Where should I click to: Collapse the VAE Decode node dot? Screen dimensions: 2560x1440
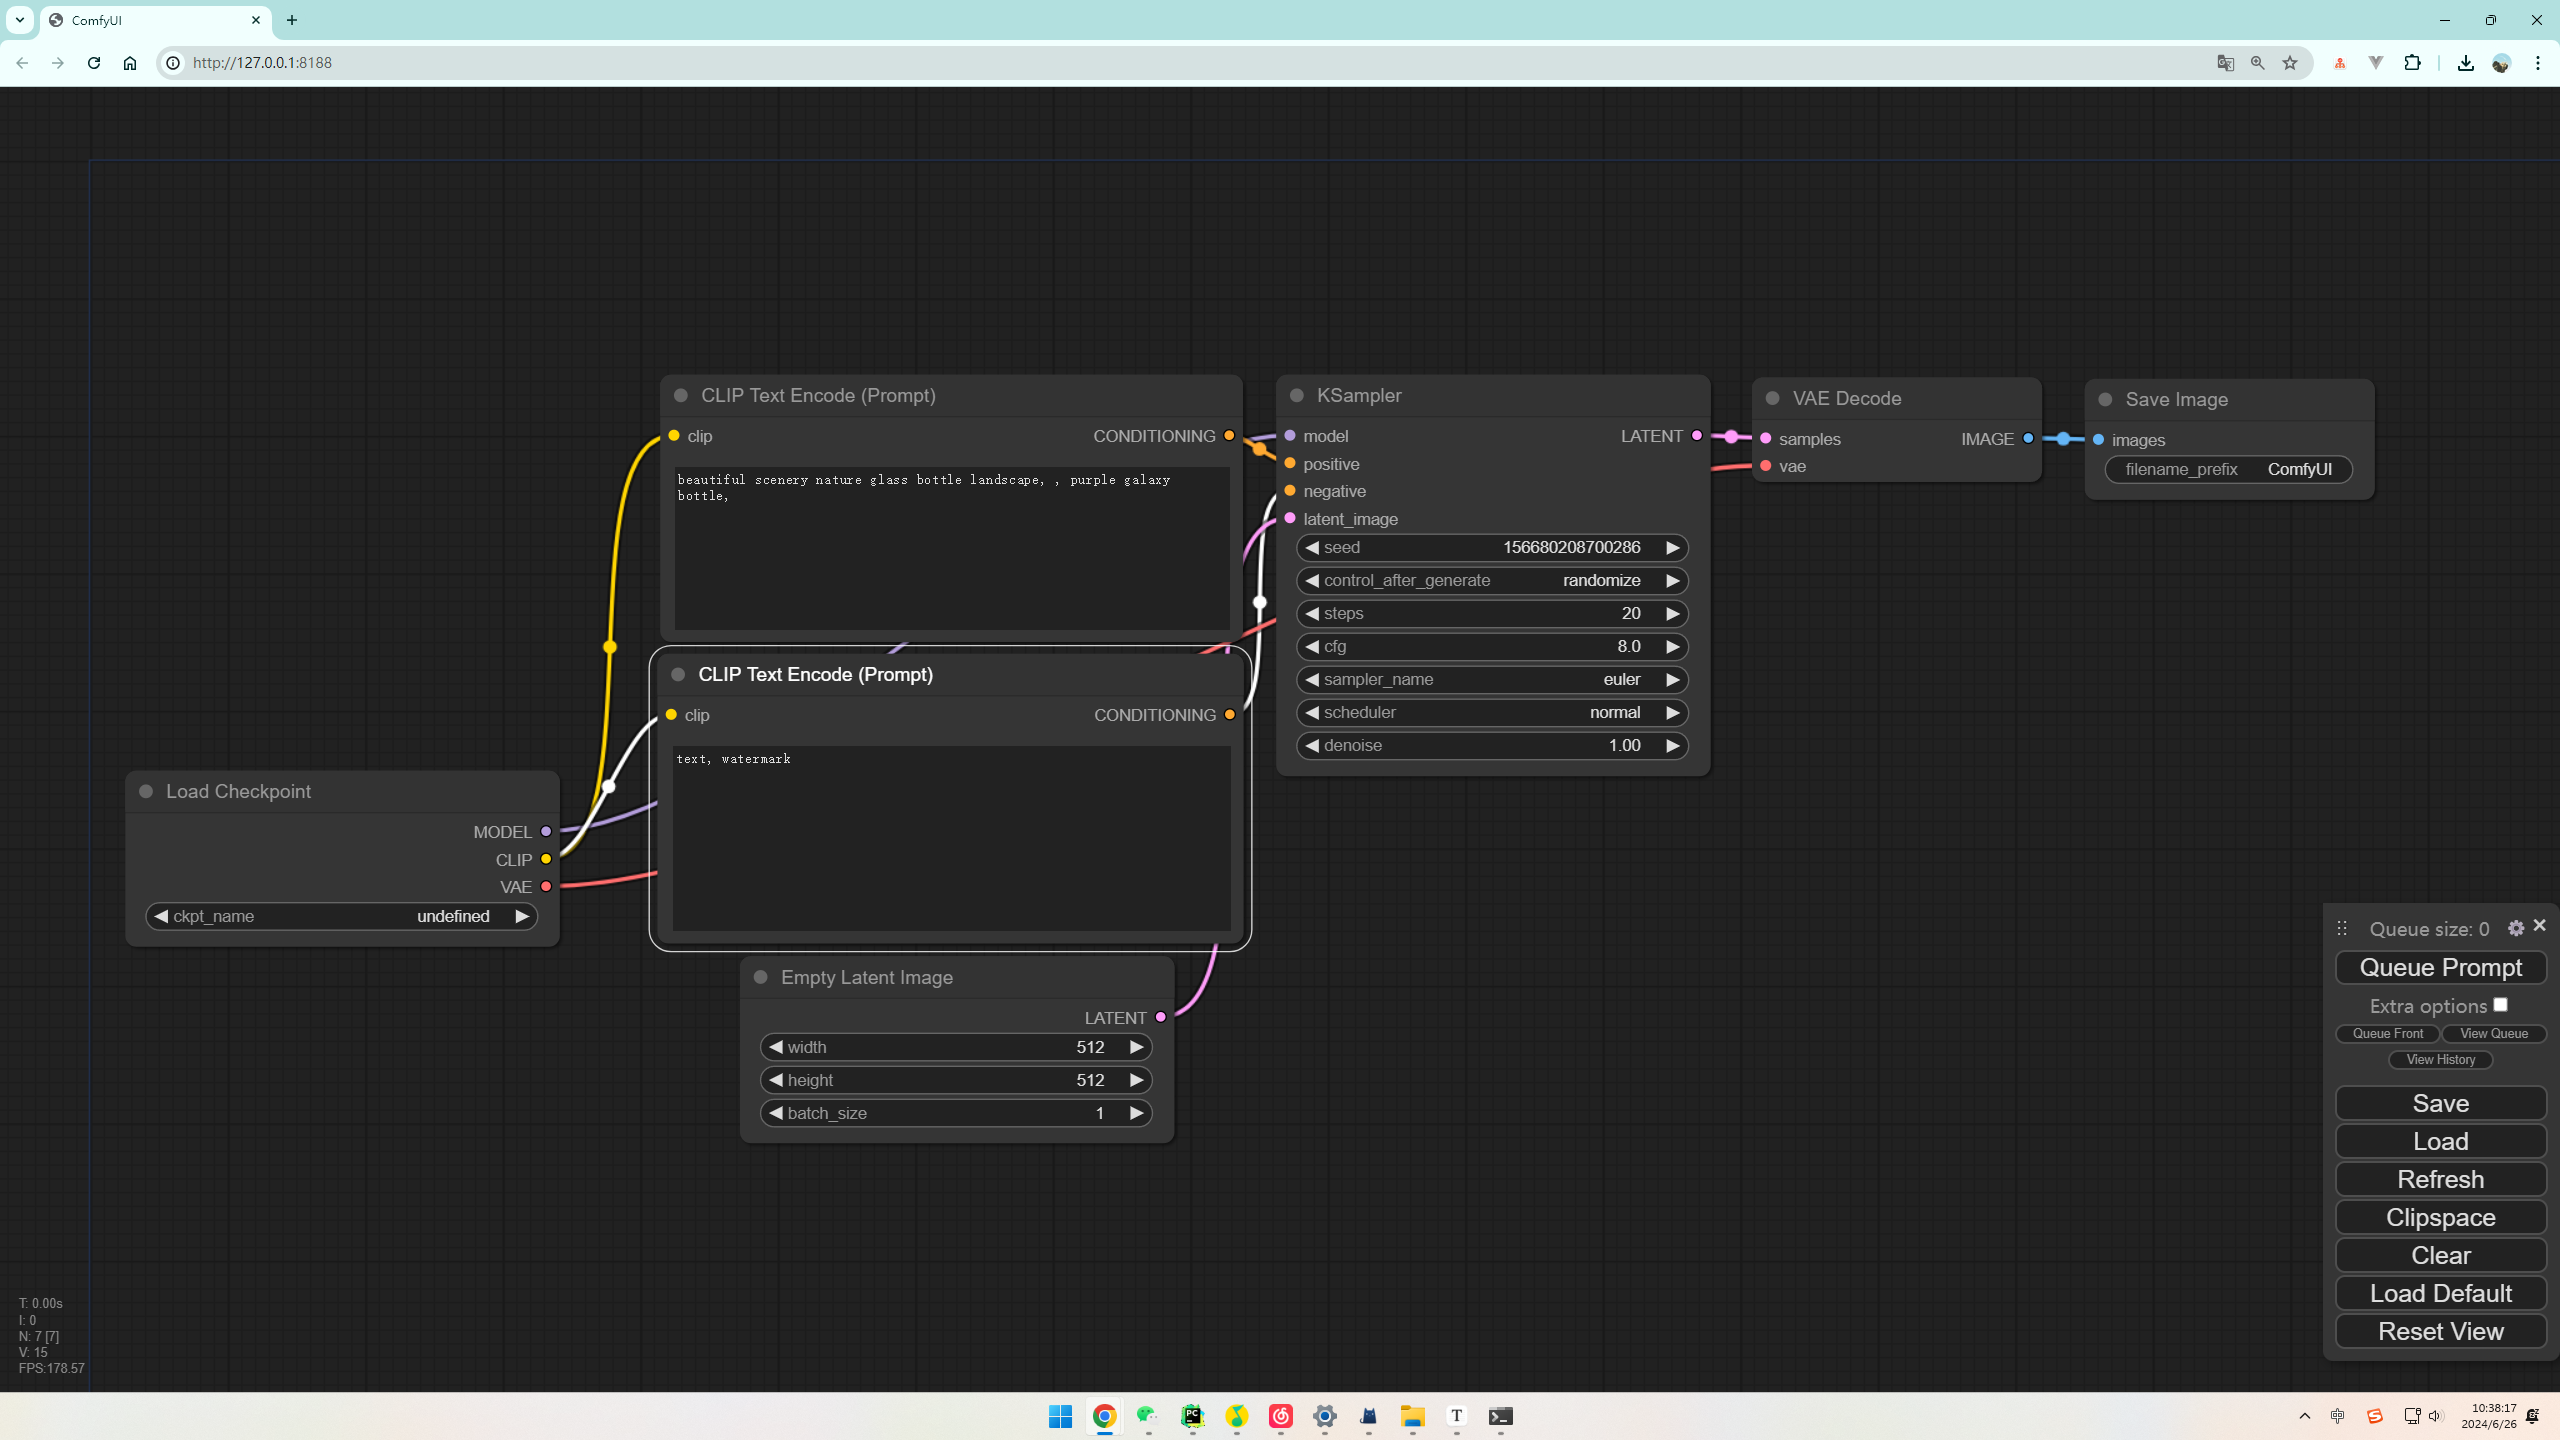[x=1773, y=398]
